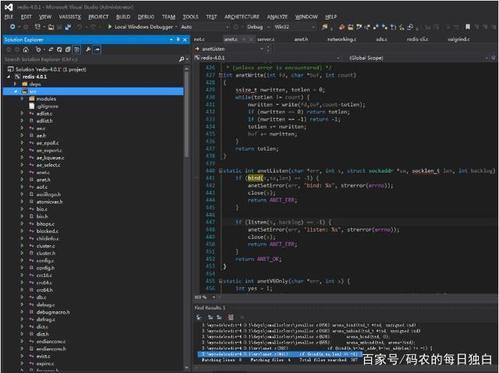Click the Save All toolbar icon
The image size is (499, 373).
[x=68, y=27]
